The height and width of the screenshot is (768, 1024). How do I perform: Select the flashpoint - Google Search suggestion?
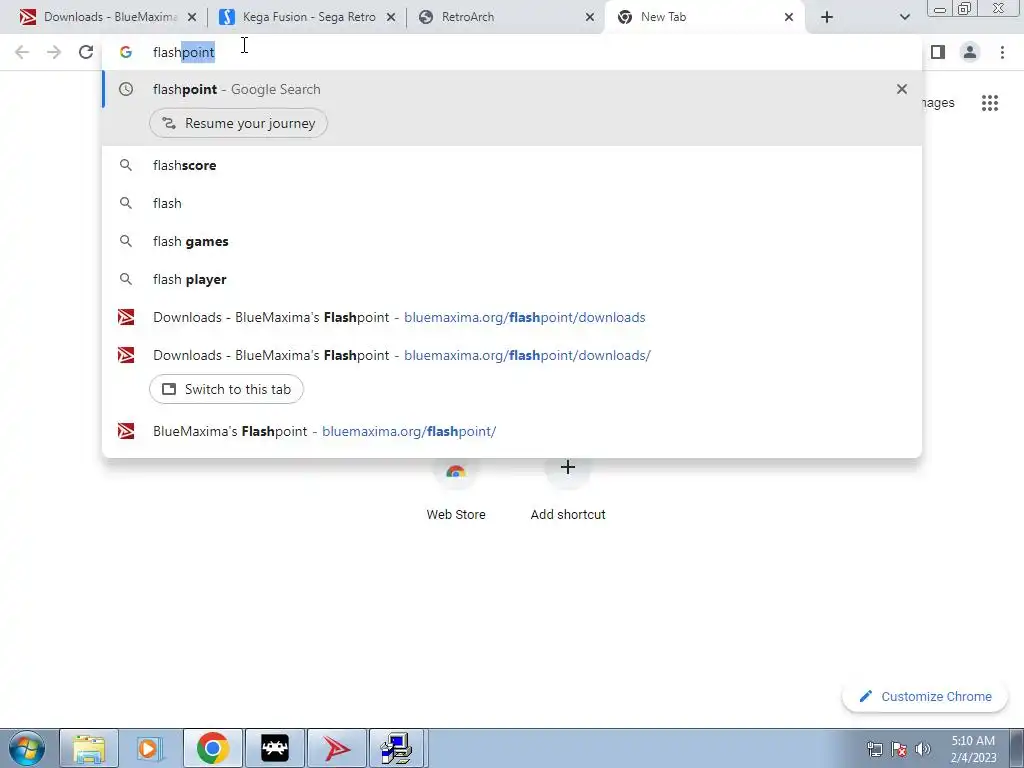coord(513,89)
